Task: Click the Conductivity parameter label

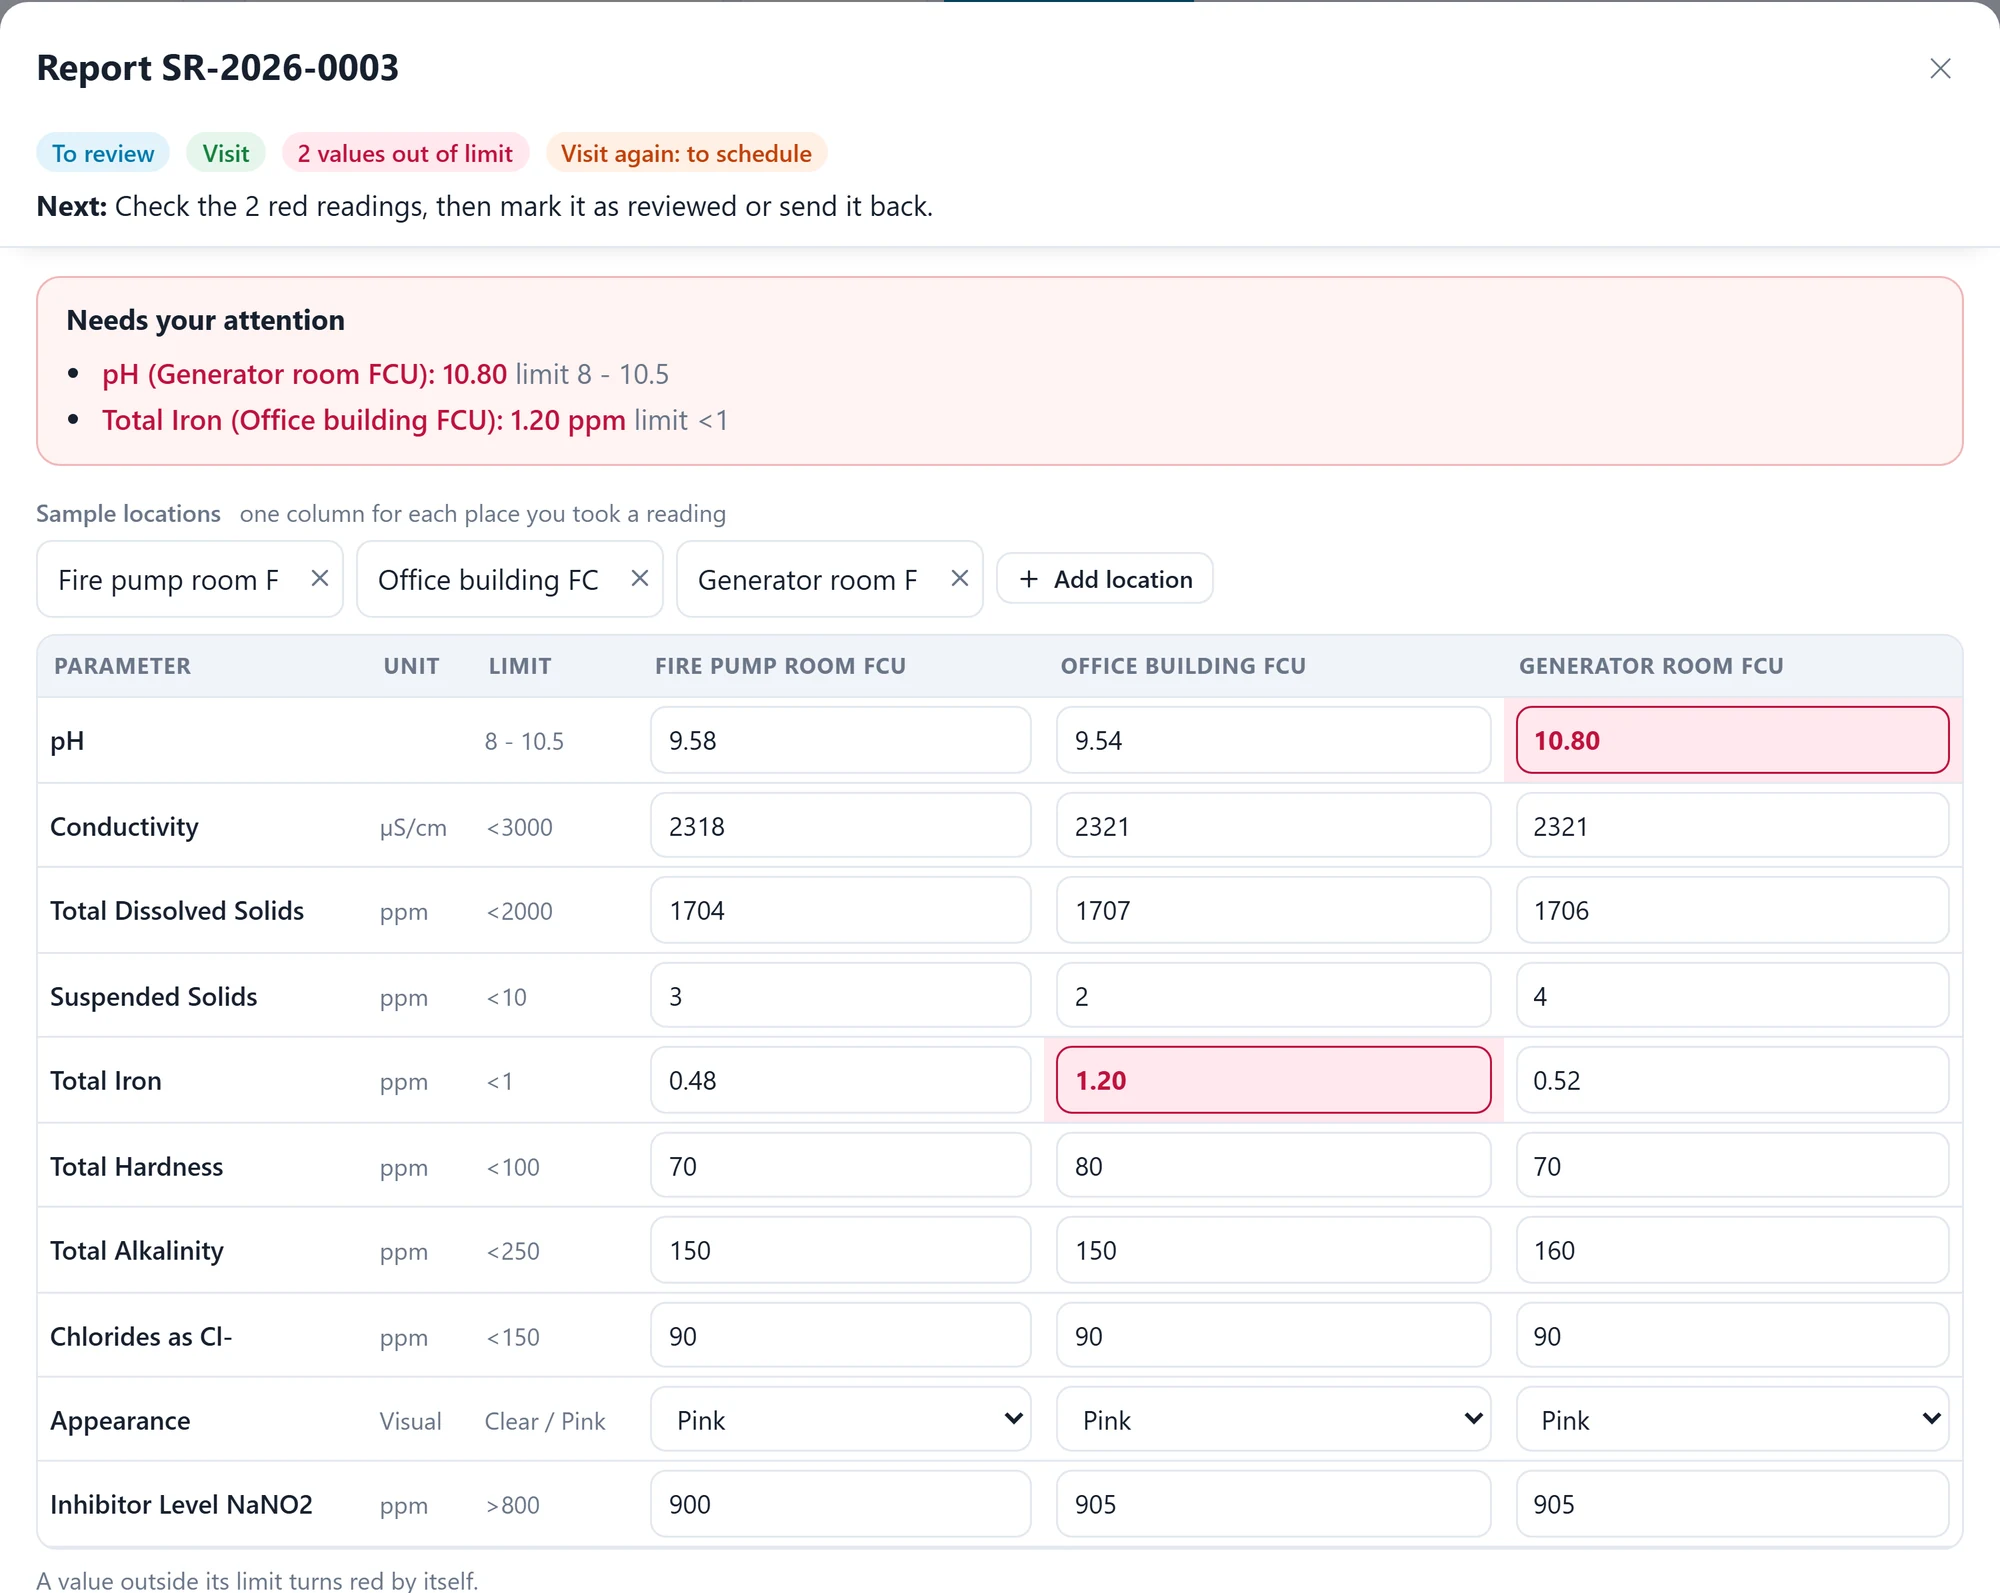Action: [124, 827]
